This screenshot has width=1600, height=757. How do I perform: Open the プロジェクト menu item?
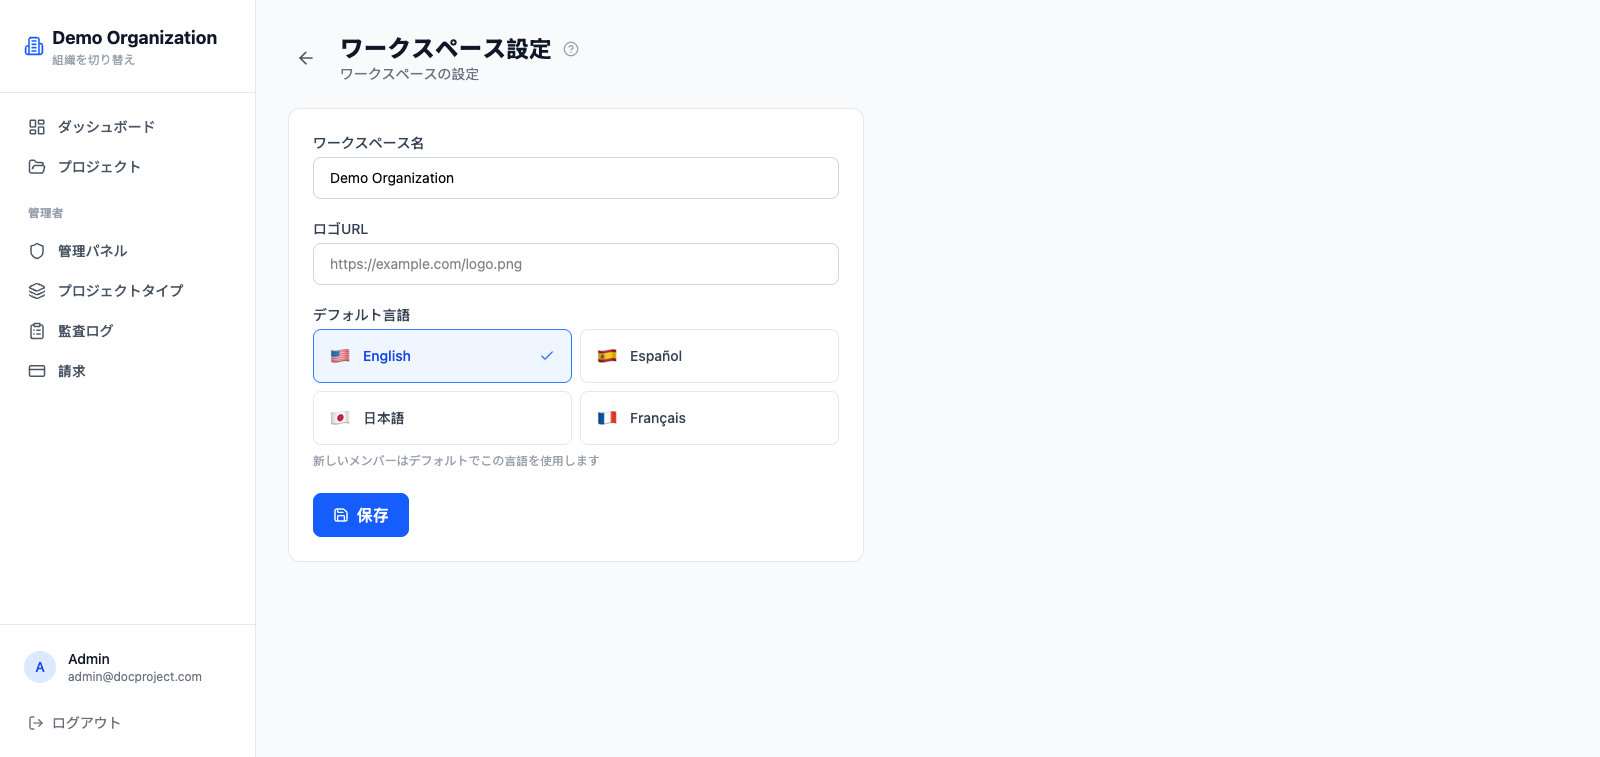click(x=127, y=167)
